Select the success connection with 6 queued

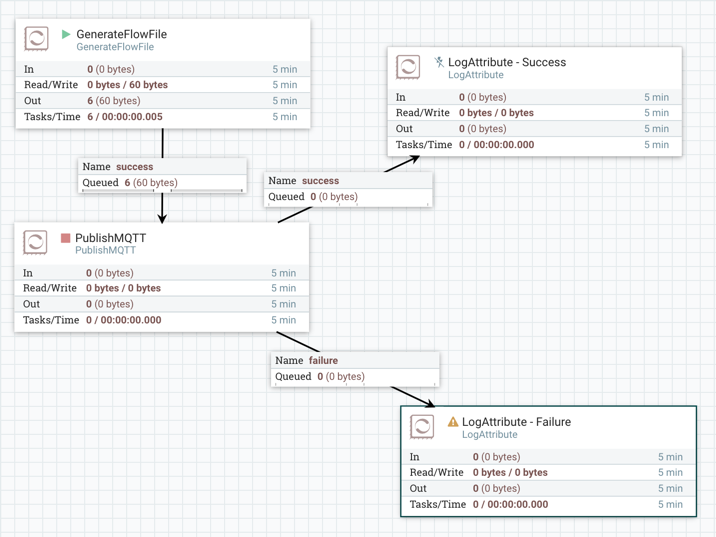[162, 174]
